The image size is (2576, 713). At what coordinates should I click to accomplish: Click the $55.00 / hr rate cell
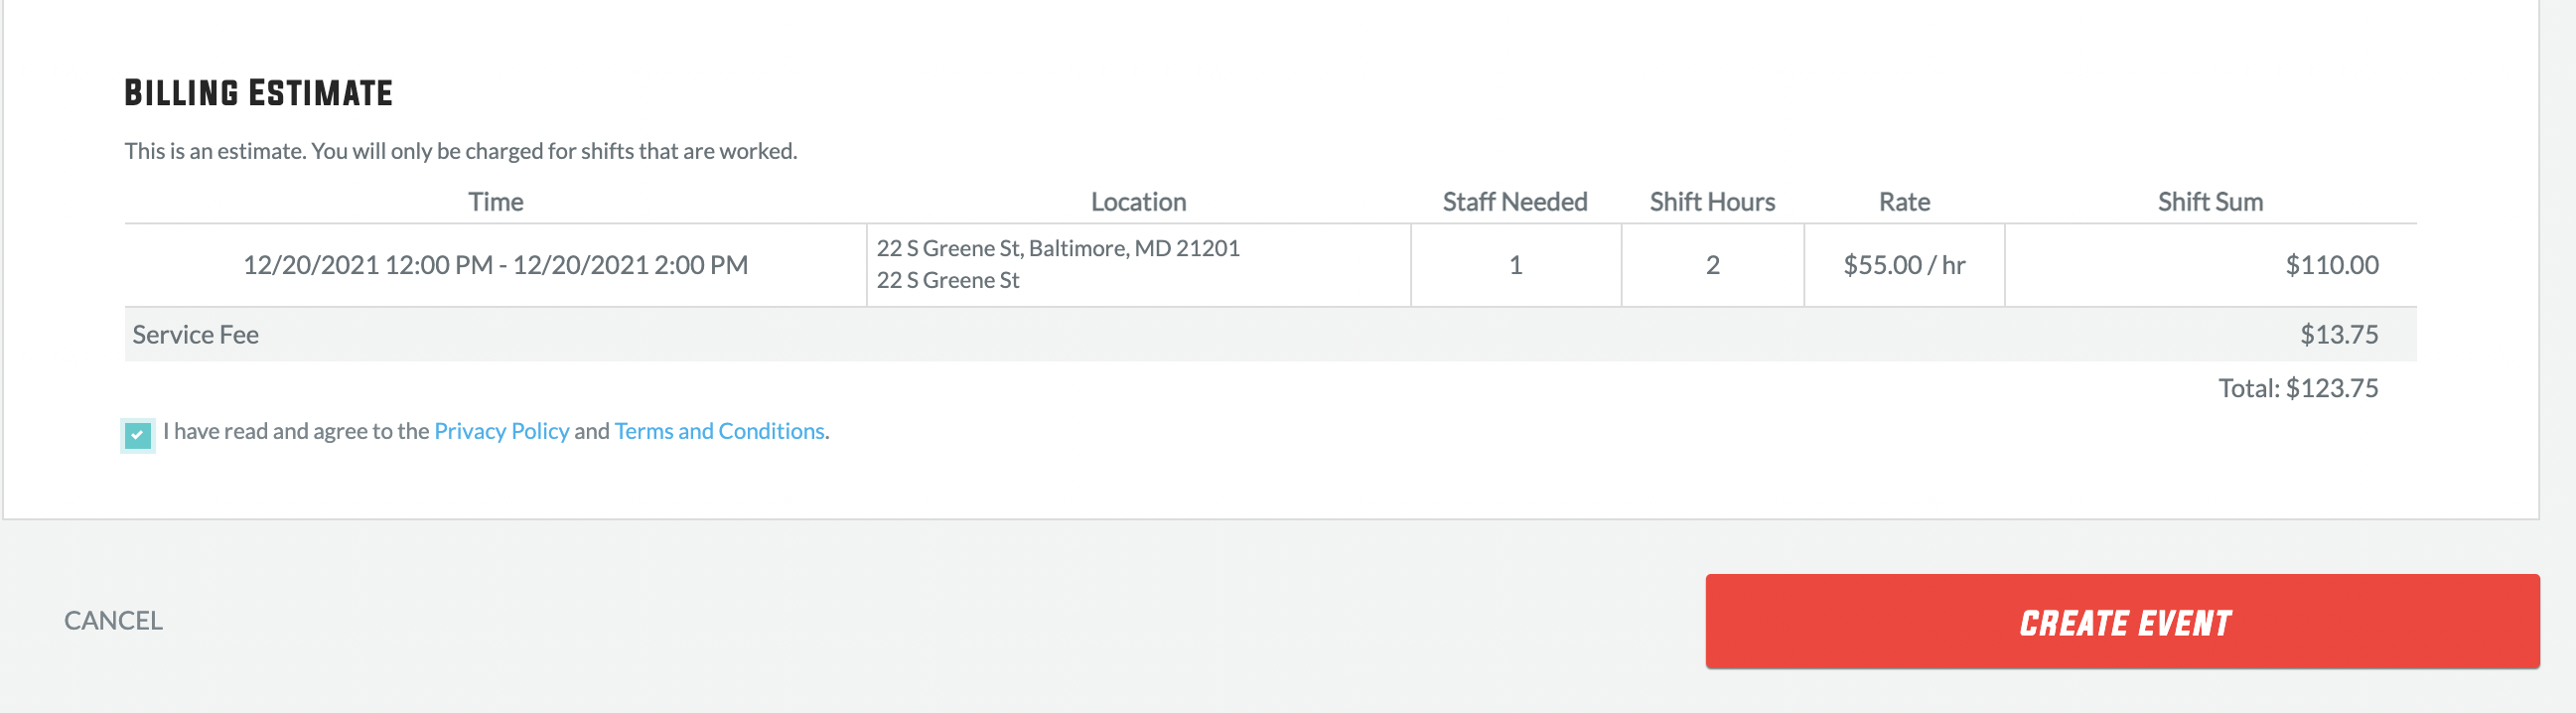1904,265
